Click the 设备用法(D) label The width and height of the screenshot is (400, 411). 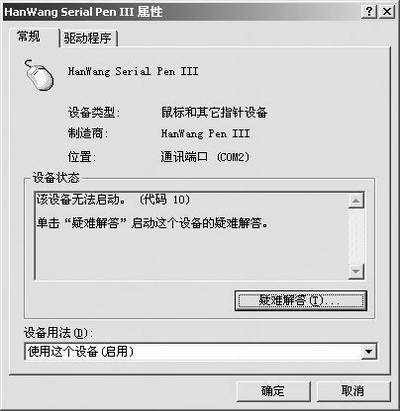tap(58, 333)
